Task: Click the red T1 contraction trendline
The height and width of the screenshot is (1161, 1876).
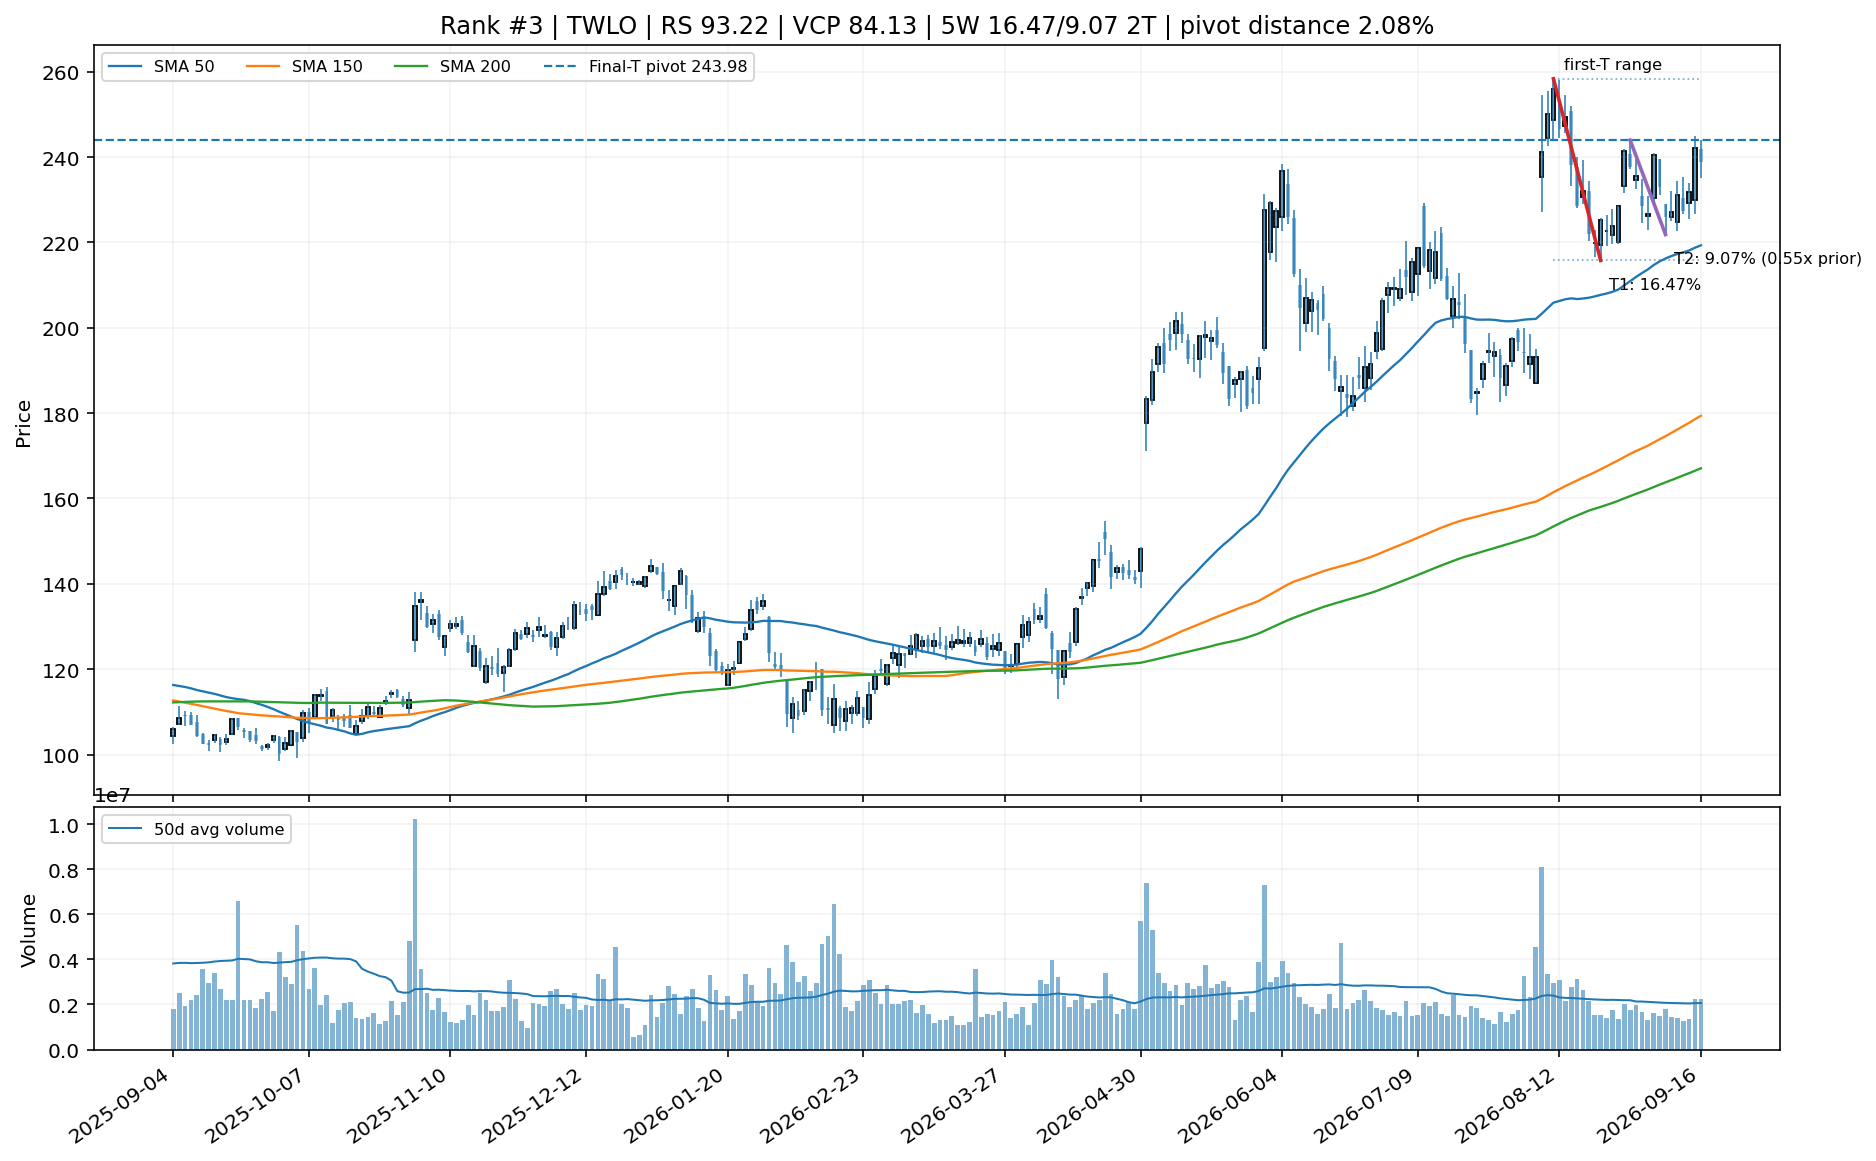Action: point(1577,170)
